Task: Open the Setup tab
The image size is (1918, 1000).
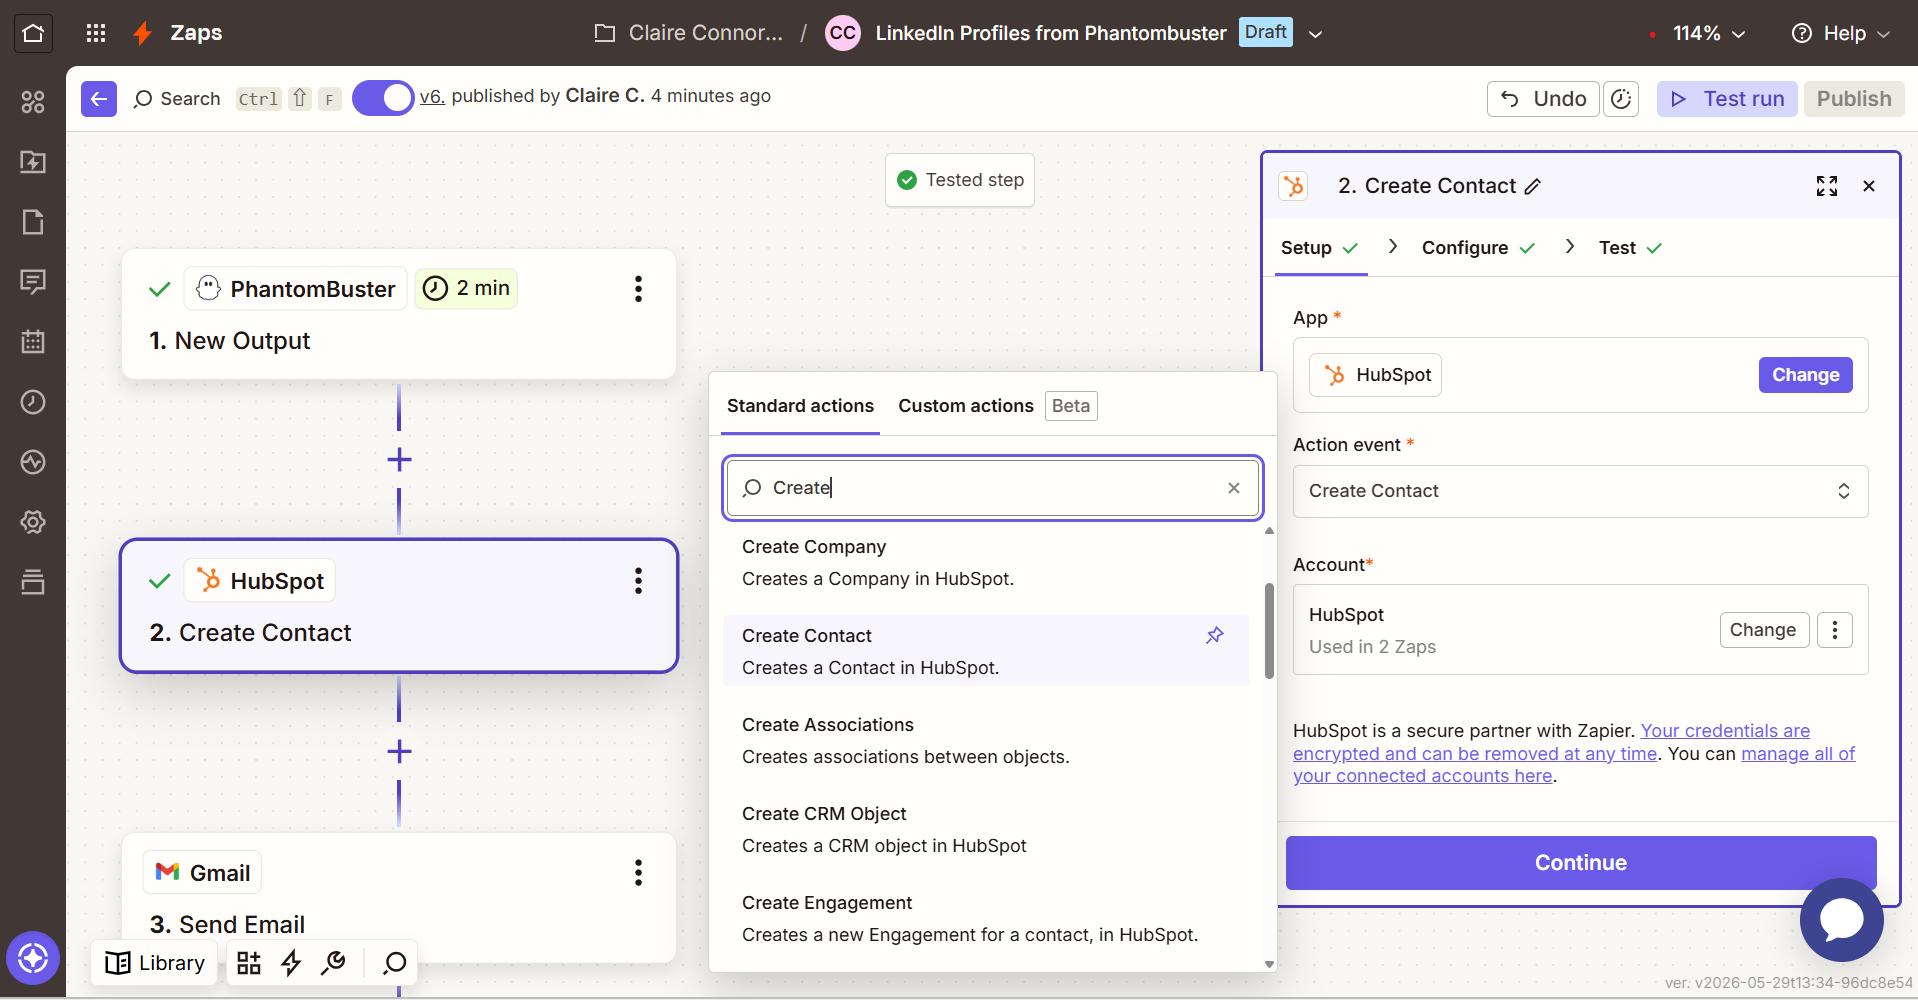Action: (1320, 248)
